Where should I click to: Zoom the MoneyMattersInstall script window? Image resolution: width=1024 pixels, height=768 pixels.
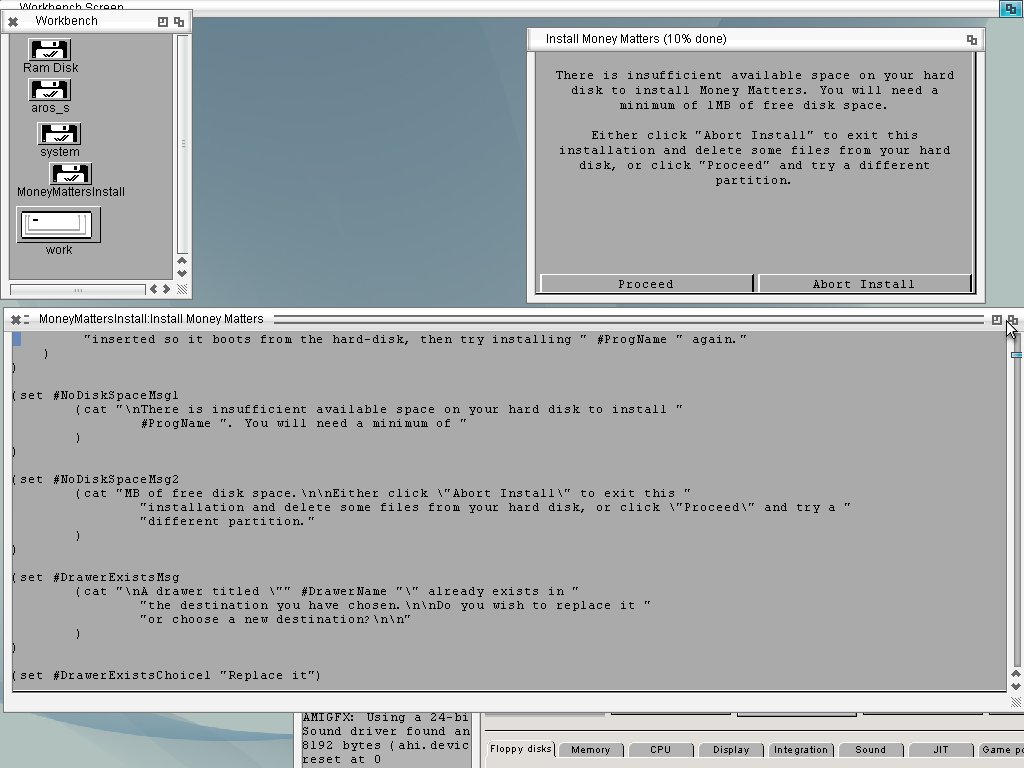[997, 319]
